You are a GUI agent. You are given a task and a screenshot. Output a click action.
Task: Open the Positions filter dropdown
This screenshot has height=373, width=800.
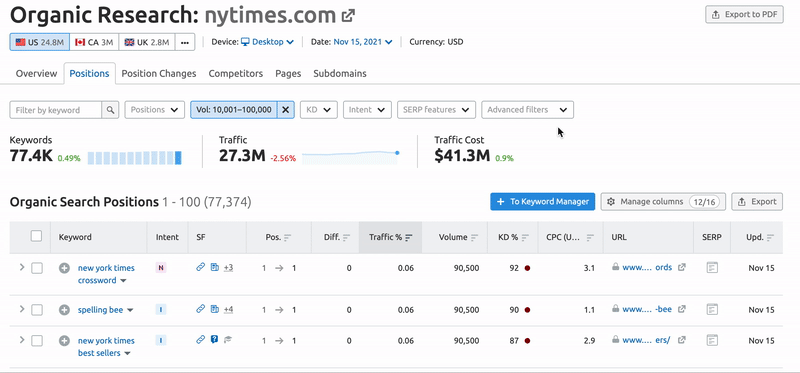tap(155, 110)
